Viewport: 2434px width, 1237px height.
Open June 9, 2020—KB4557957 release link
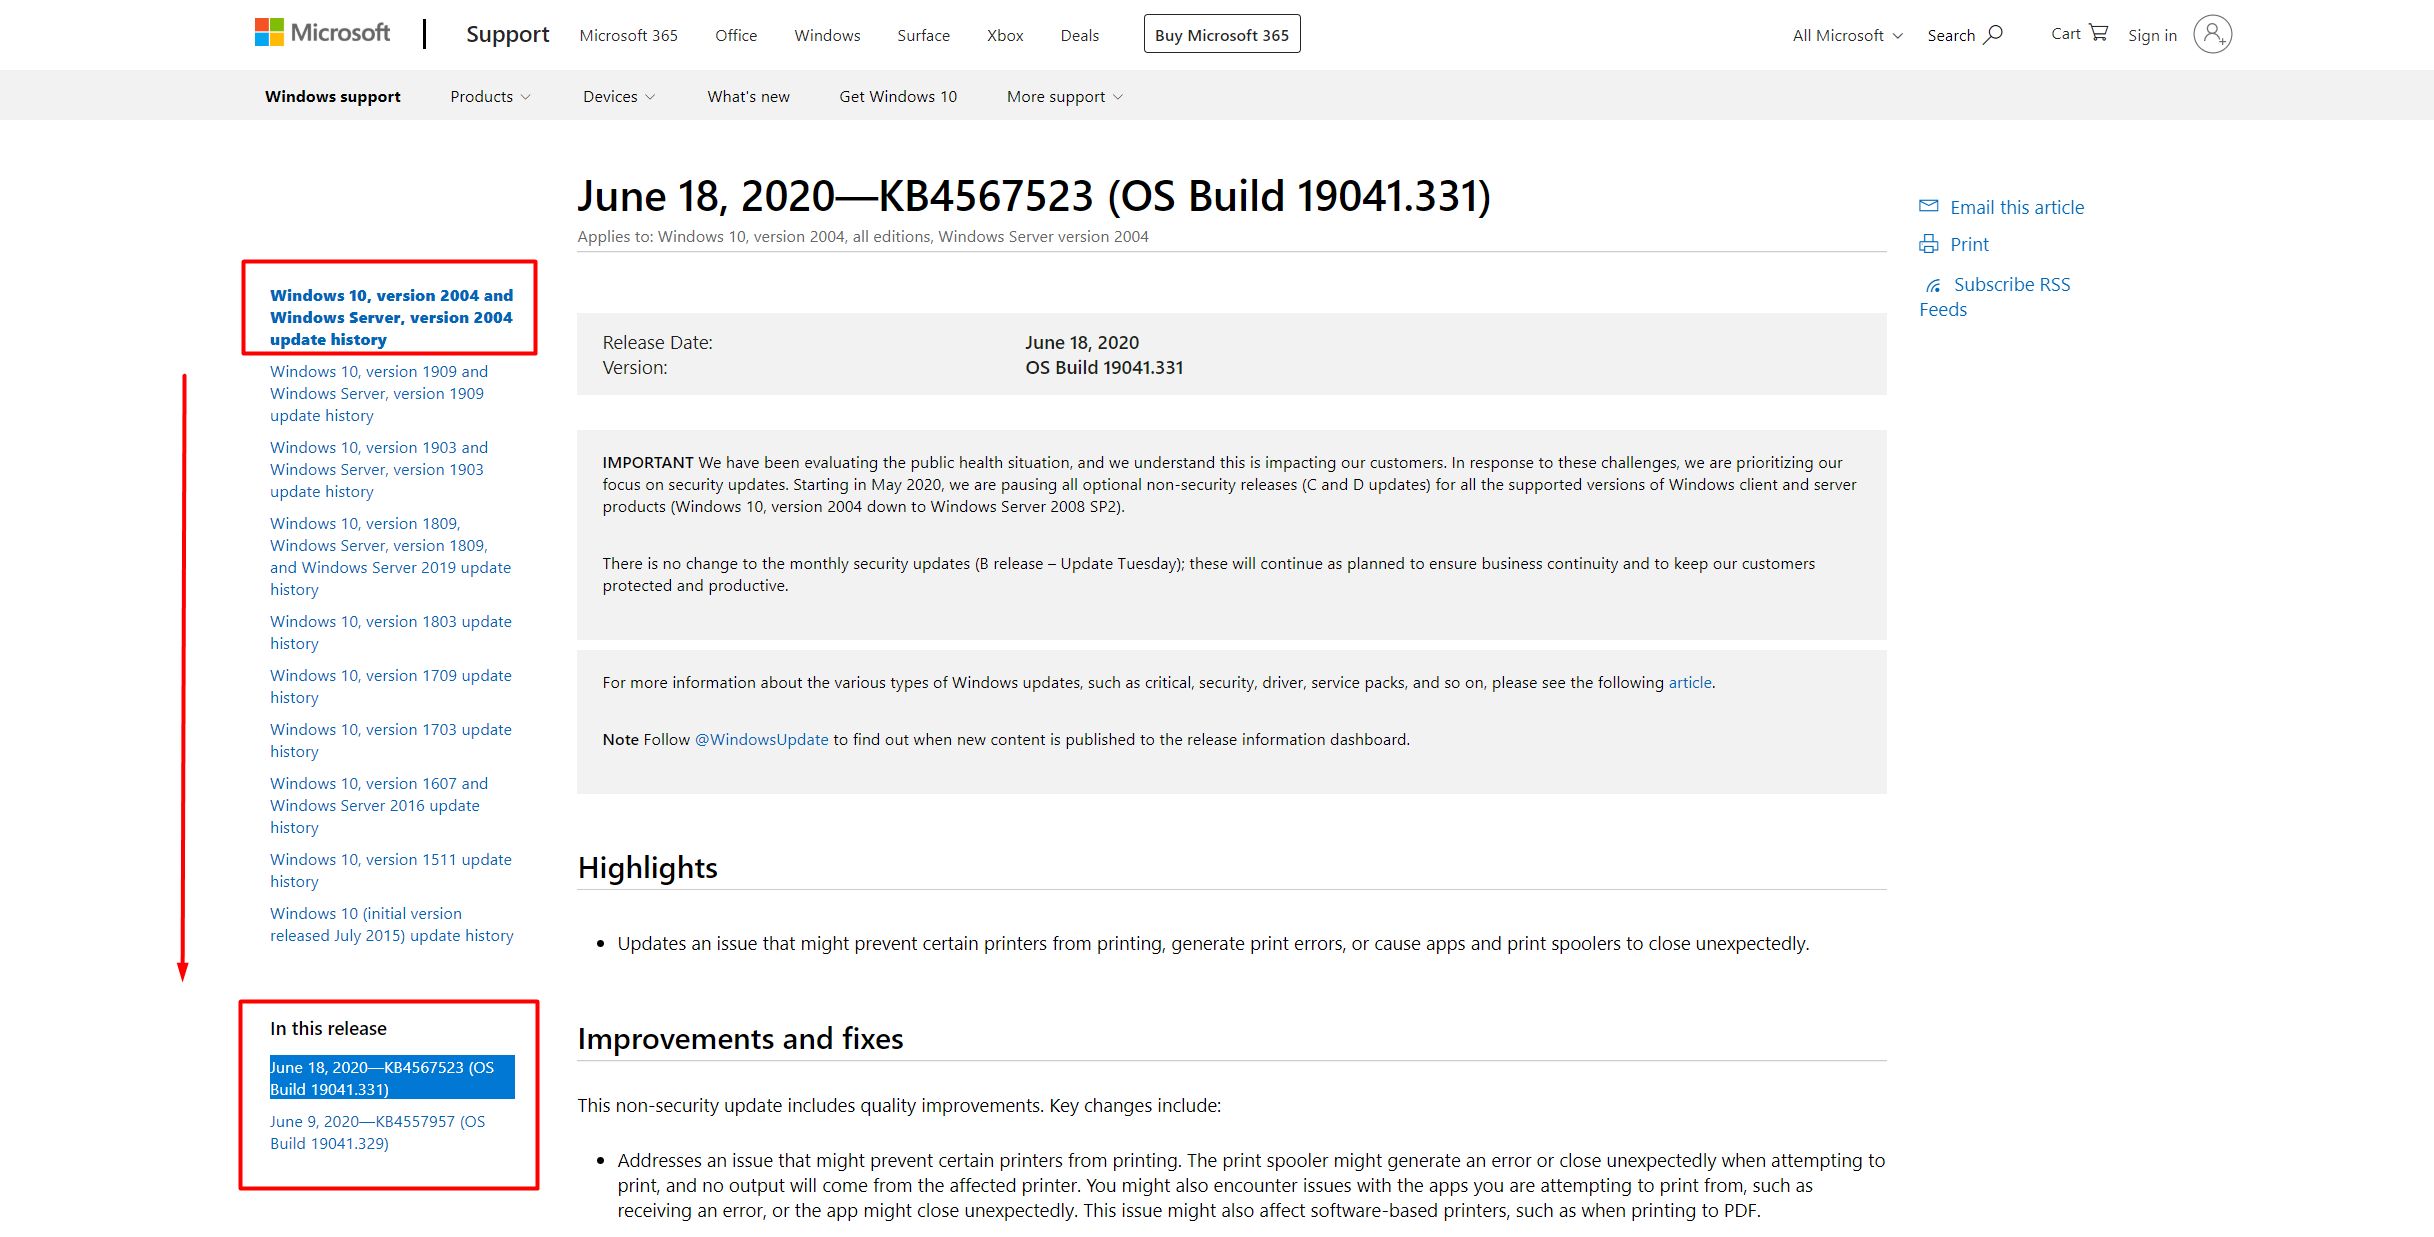377,1132
